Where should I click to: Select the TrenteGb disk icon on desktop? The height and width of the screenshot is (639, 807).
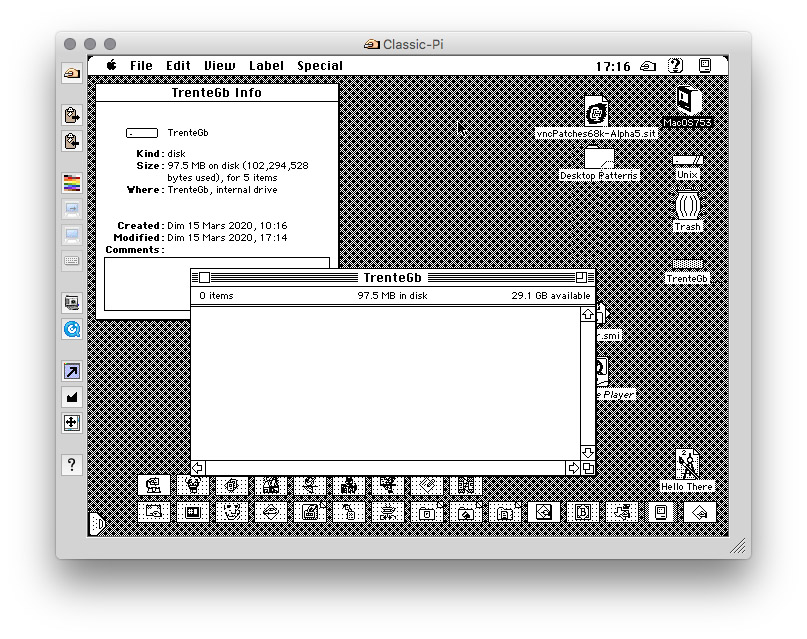point(688,264)
